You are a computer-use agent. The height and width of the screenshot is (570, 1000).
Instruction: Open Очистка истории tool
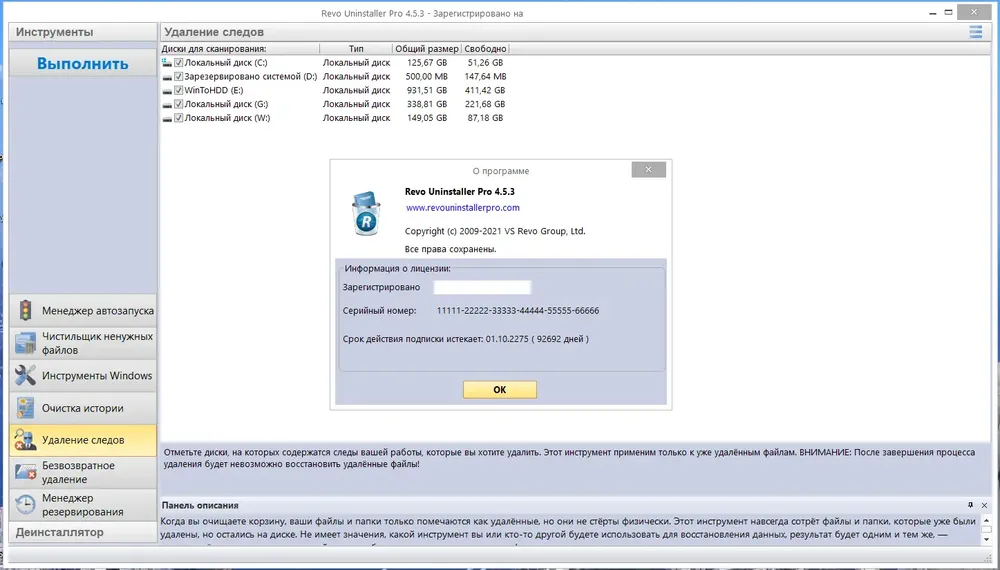coord(83,408)
